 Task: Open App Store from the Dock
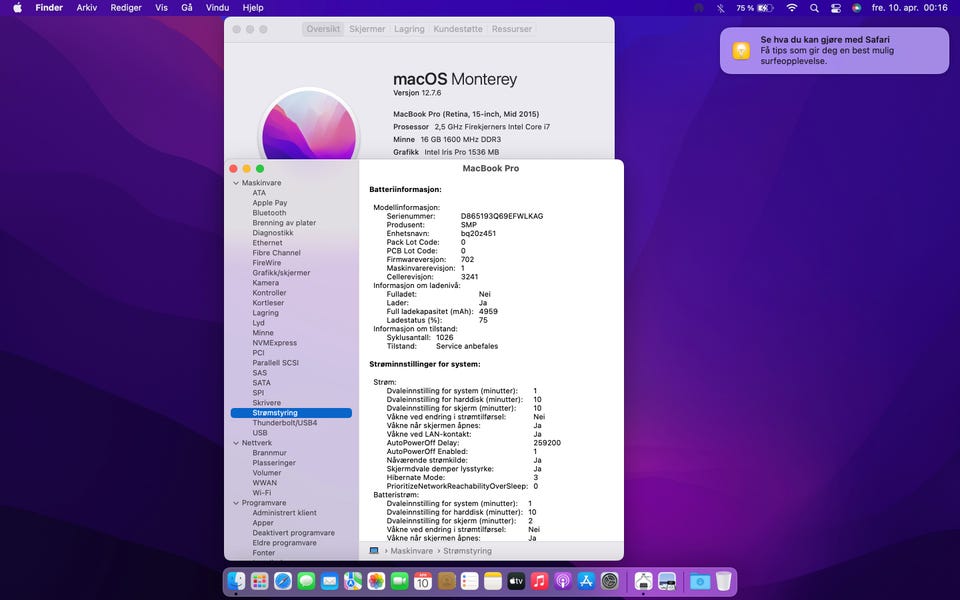pos(586,580)
